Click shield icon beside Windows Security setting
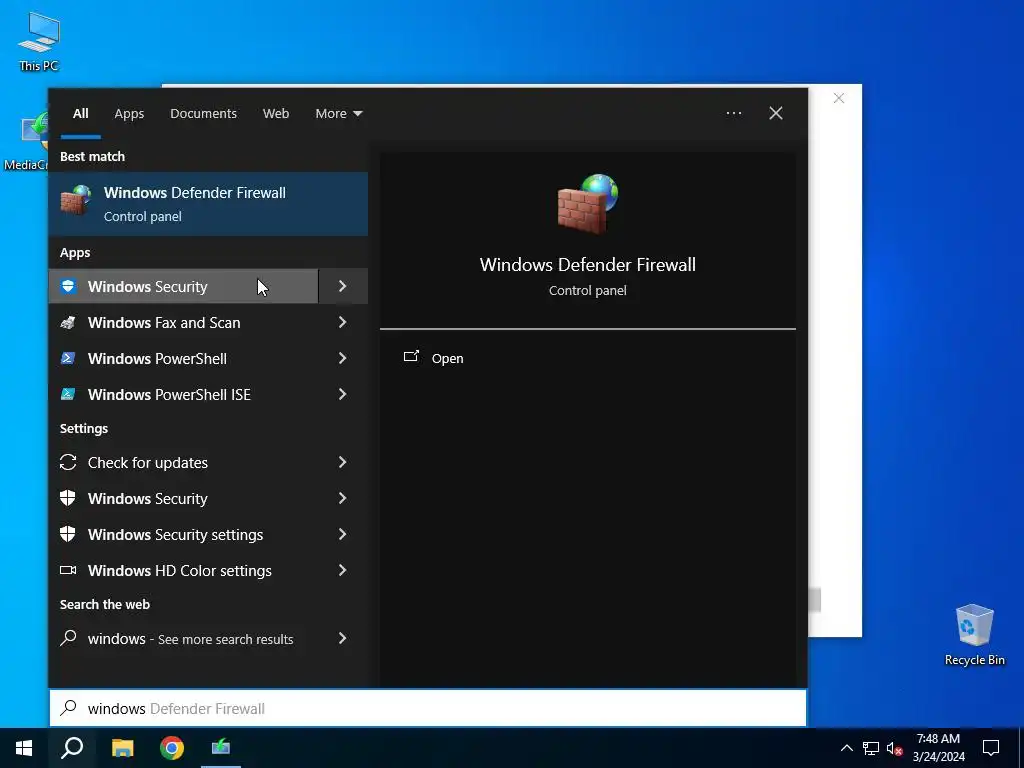 (x=68, y=498)
